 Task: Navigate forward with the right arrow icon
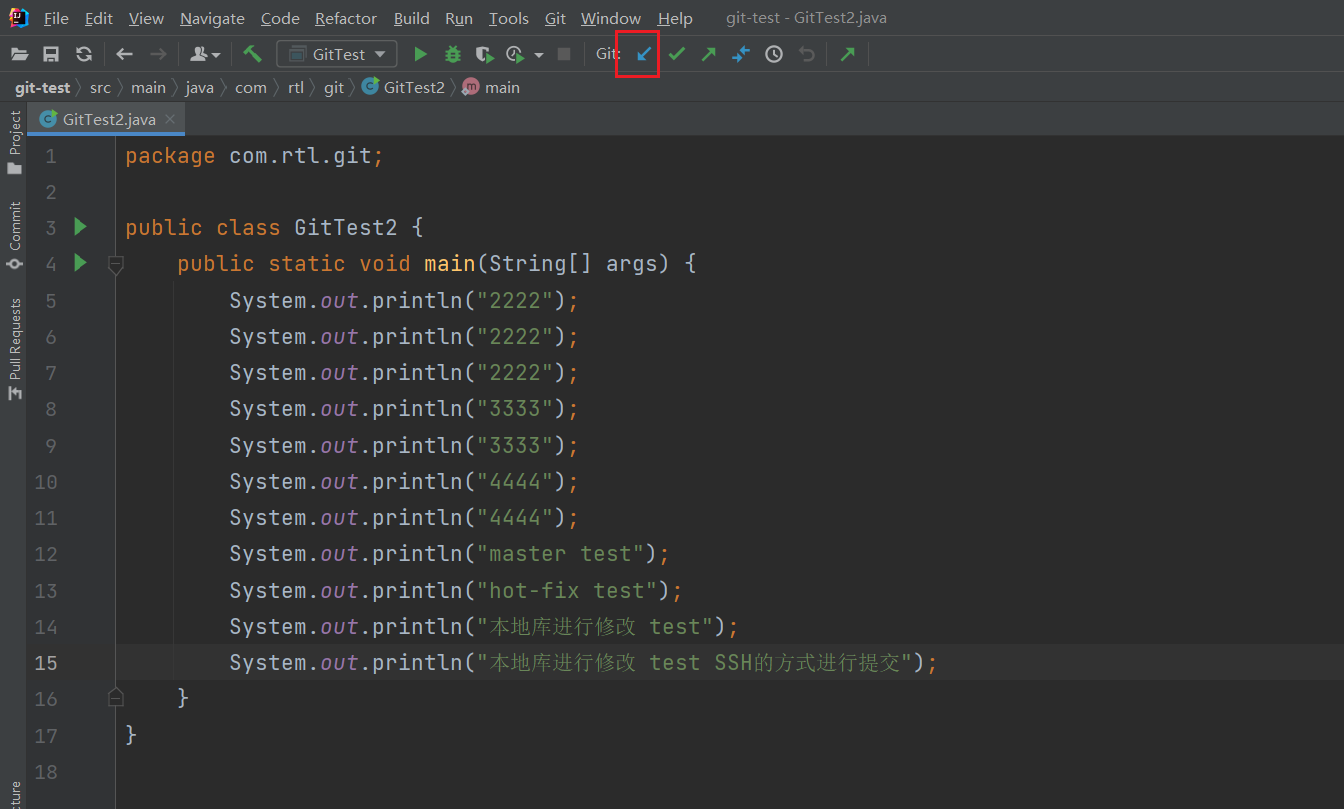(158, 54)
